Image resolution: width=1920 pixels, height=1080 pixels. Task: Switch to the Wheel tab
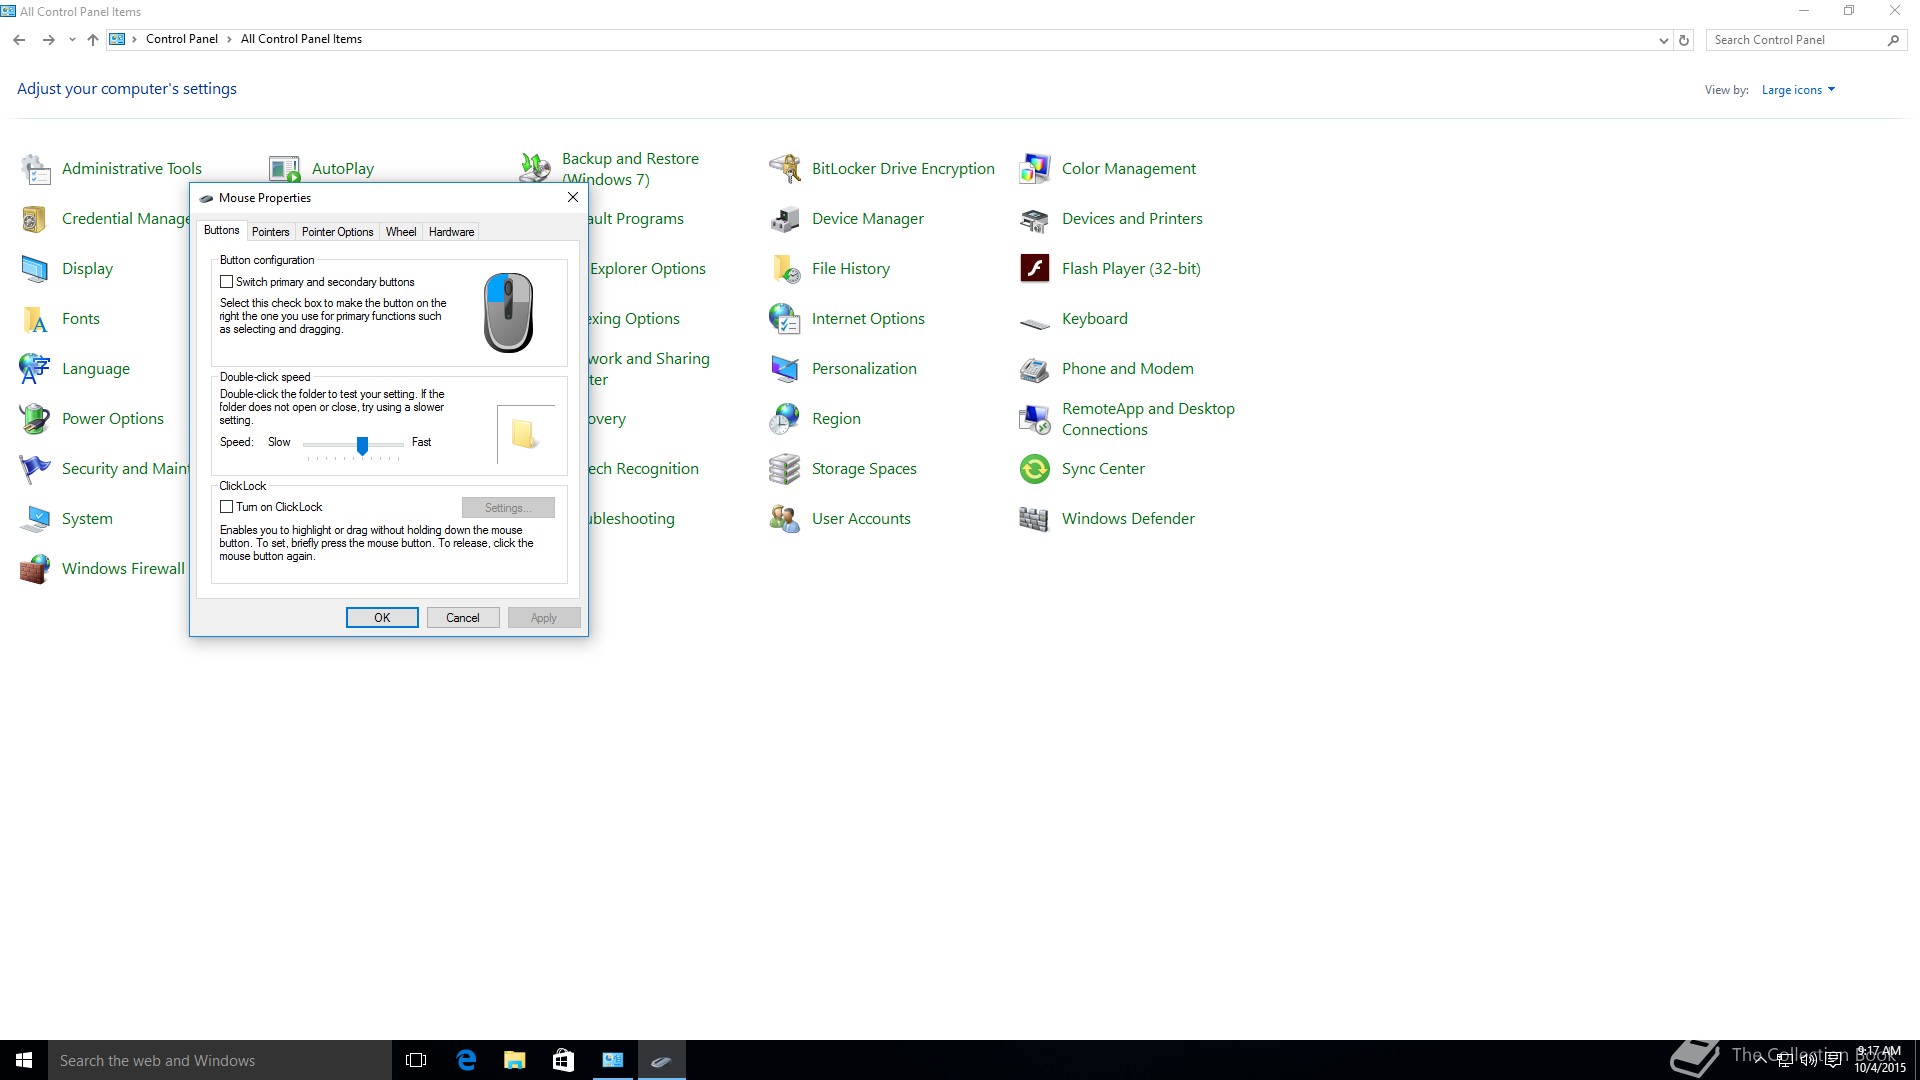(x=401, y=232)
